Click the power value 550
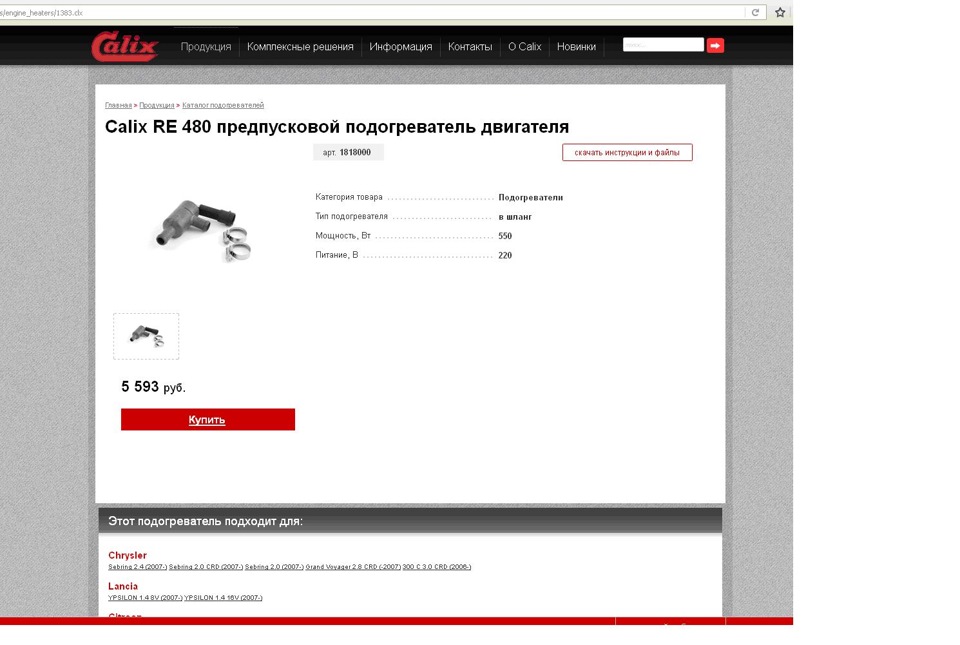The image size is (960, 645). [505, 236]
